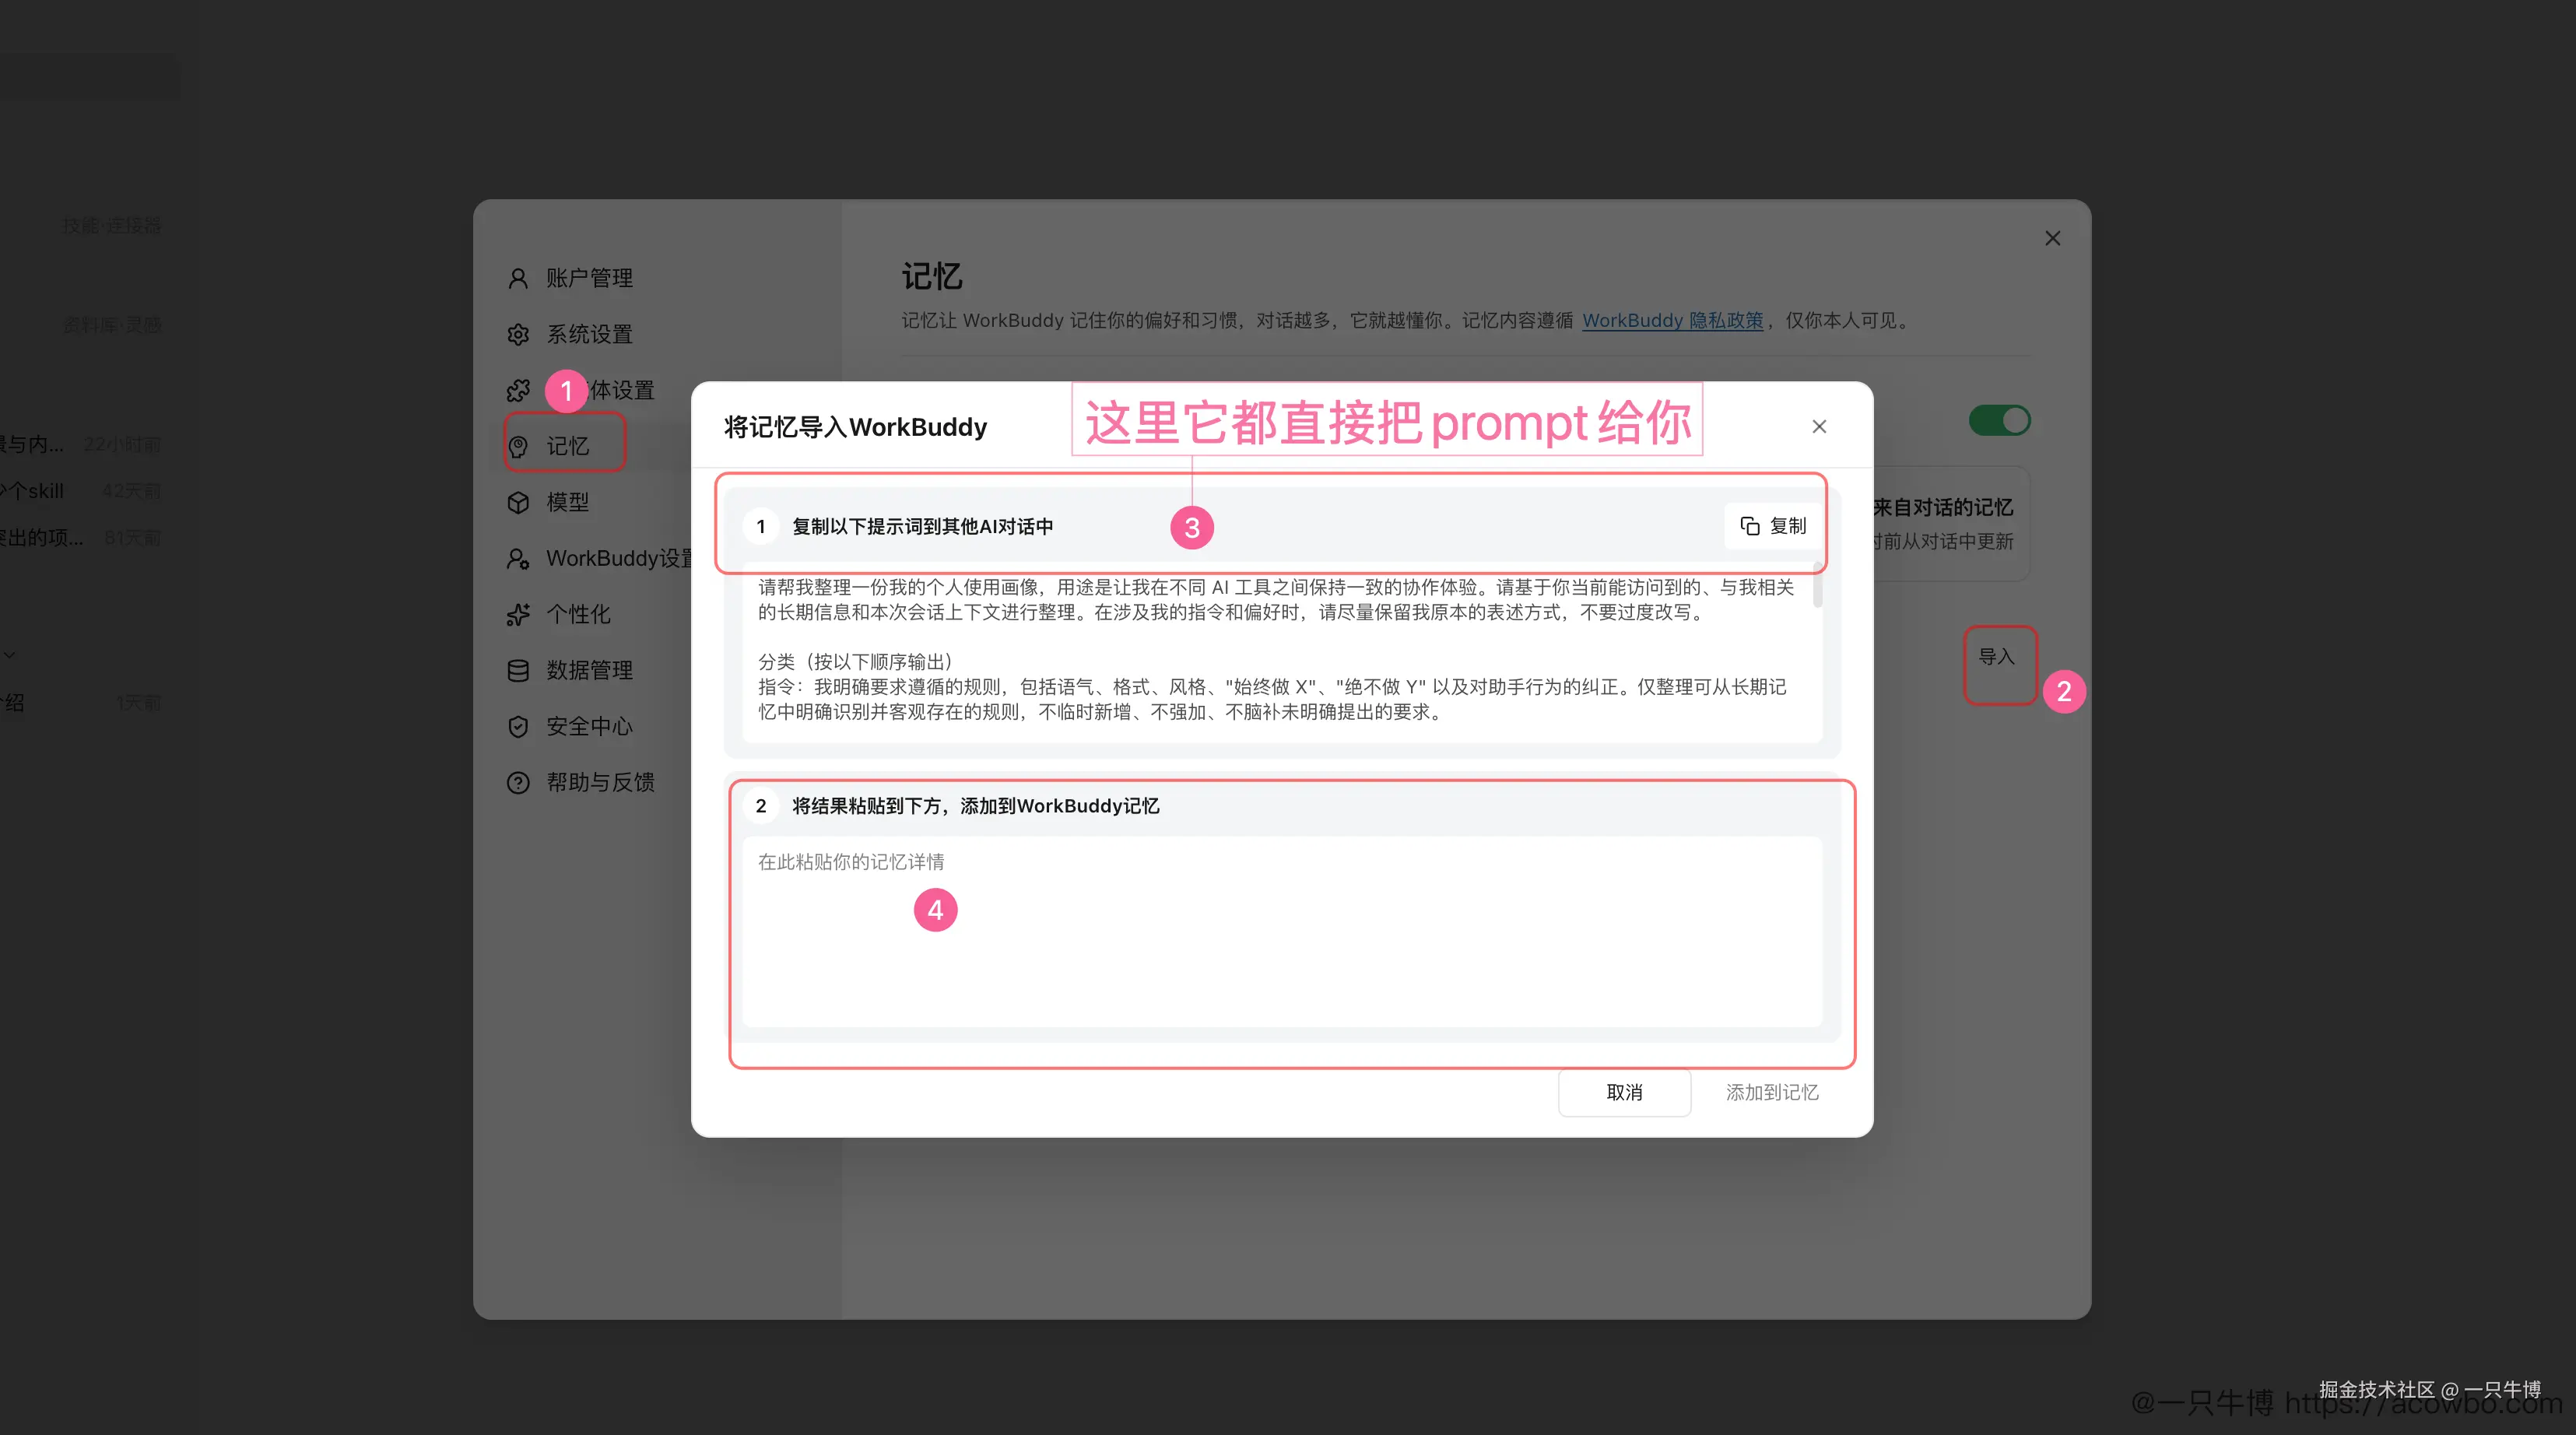The width and height of the screenshot is (2576, 1435).
Task: Click the 数据管理 database icon
Action: pyautogui.click(x=518, y=670)
